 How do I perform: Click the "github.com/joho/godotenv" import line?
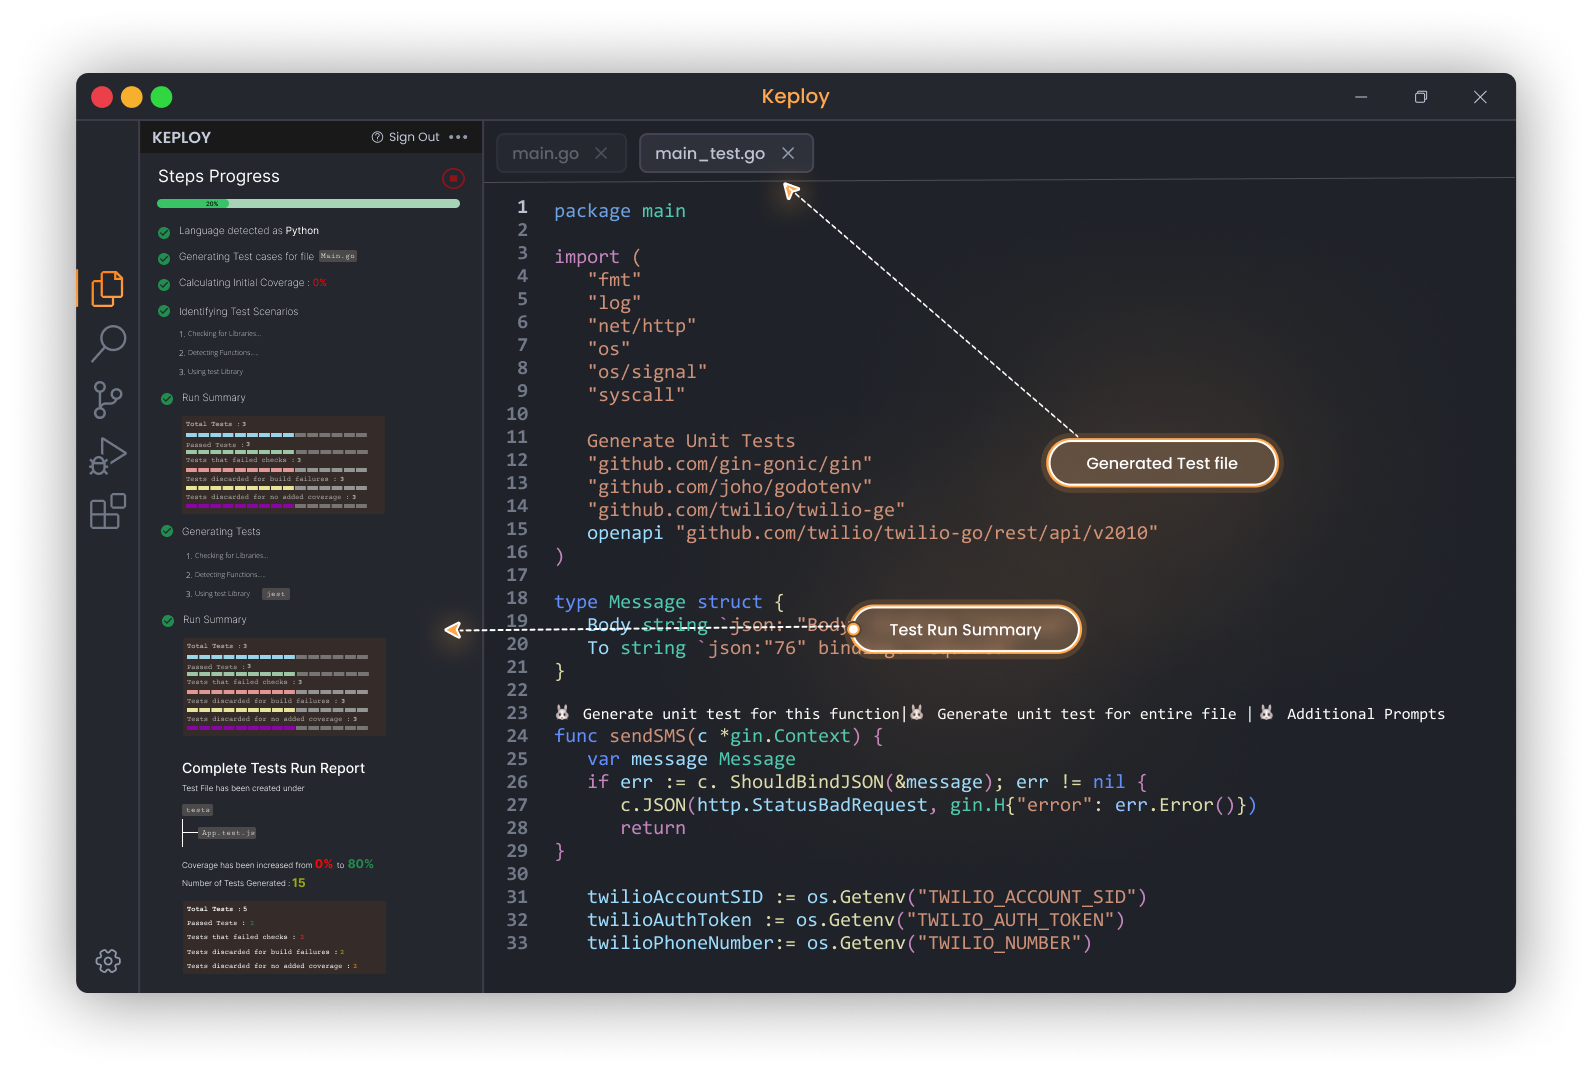729,486
